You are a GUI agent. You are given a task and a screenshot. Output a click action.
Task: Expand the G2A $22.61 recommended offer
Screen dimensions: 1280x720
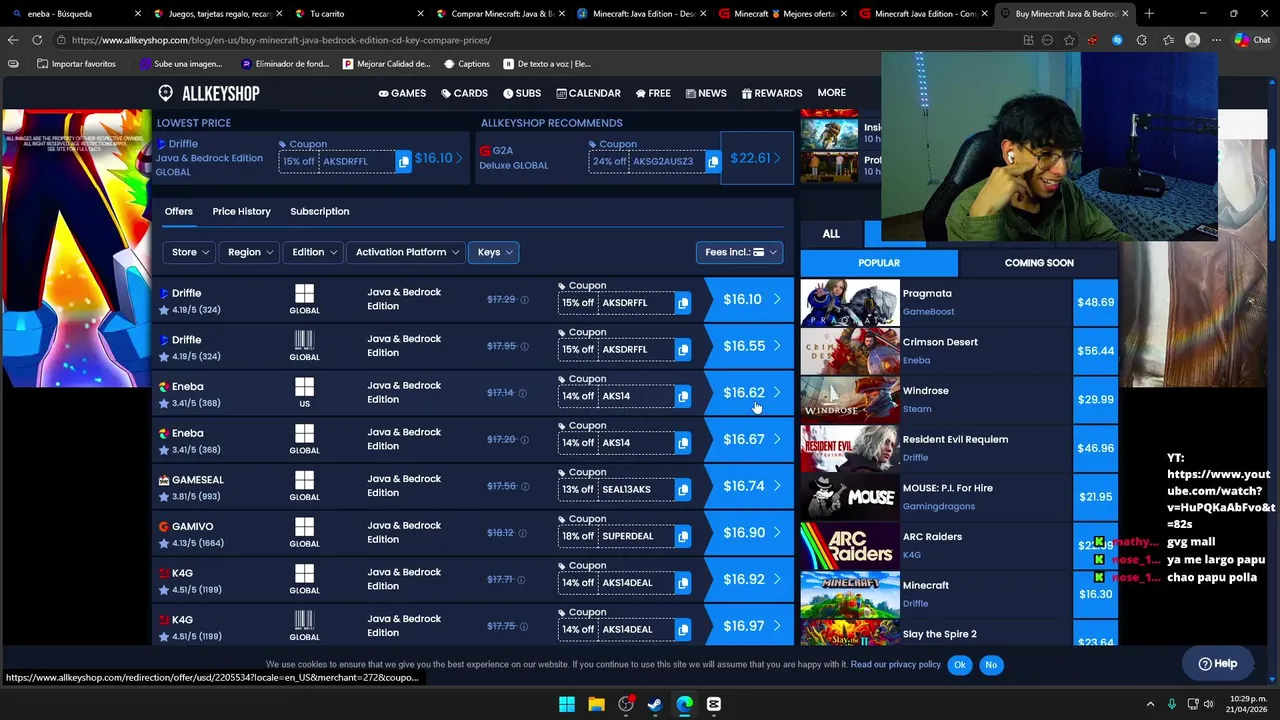(757, 158)
